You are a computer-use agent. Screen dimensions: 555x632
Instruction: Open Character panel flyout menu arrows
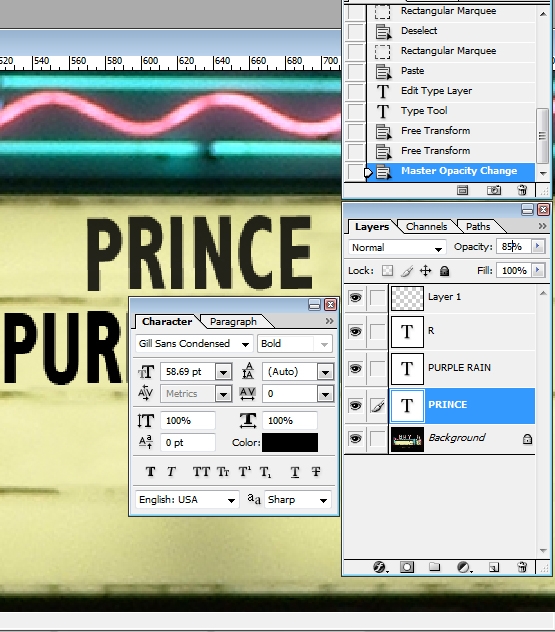tap(329, 321)
